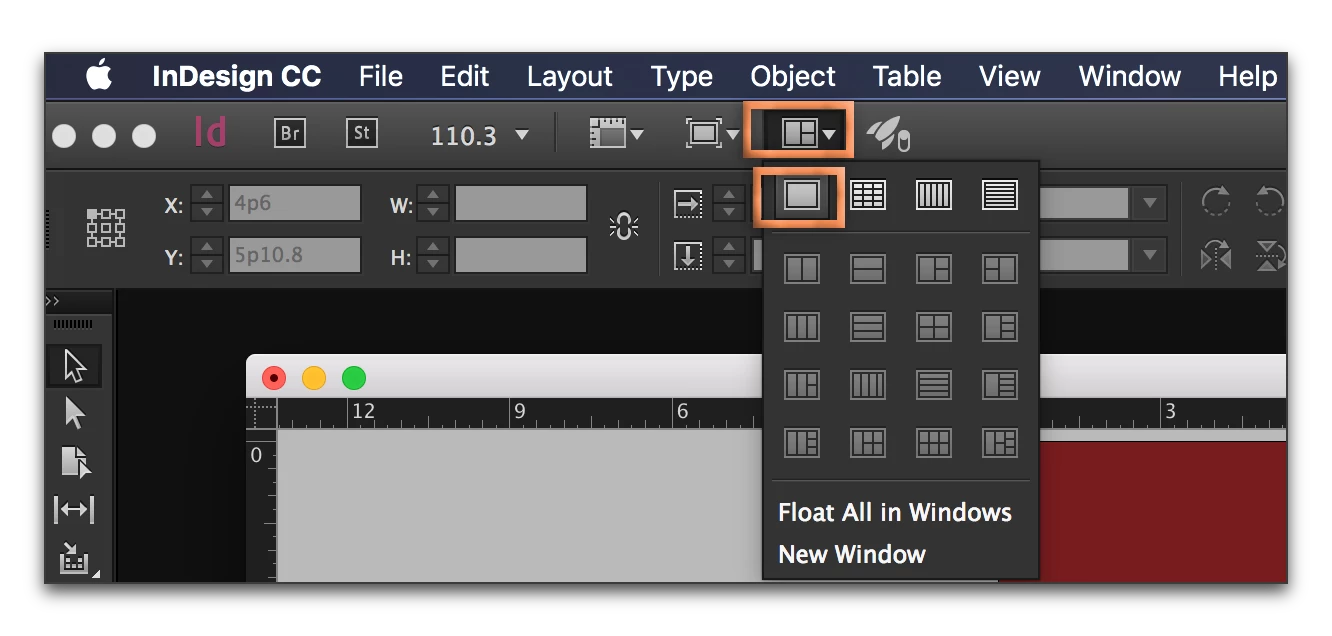Screen dimensions: 1332x636
Task: Open the Apple menu
Action: tap(99, 76)
